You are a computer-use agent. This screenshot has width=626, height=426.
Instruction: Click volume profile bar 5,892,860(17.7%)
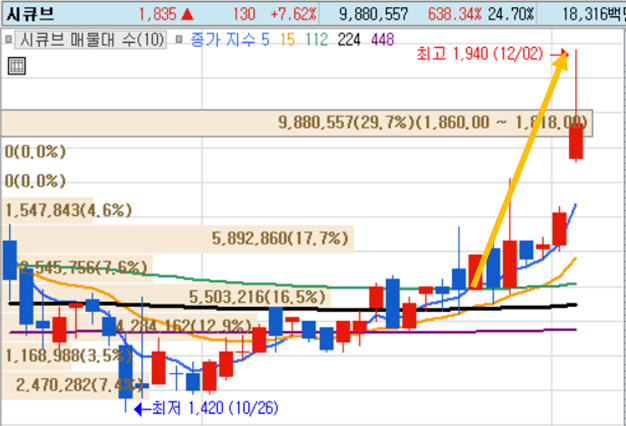[x=178, y=239]
